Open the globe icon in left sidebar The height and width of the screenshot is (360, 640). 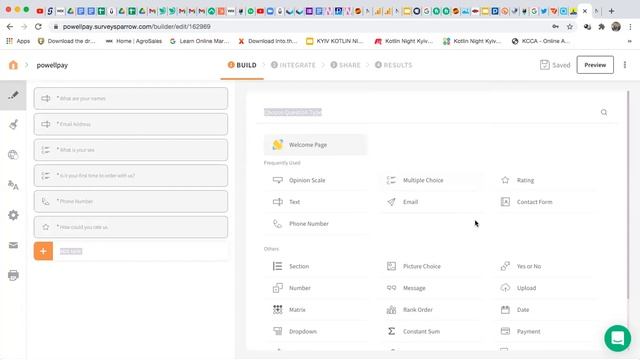tap(13, 155)
